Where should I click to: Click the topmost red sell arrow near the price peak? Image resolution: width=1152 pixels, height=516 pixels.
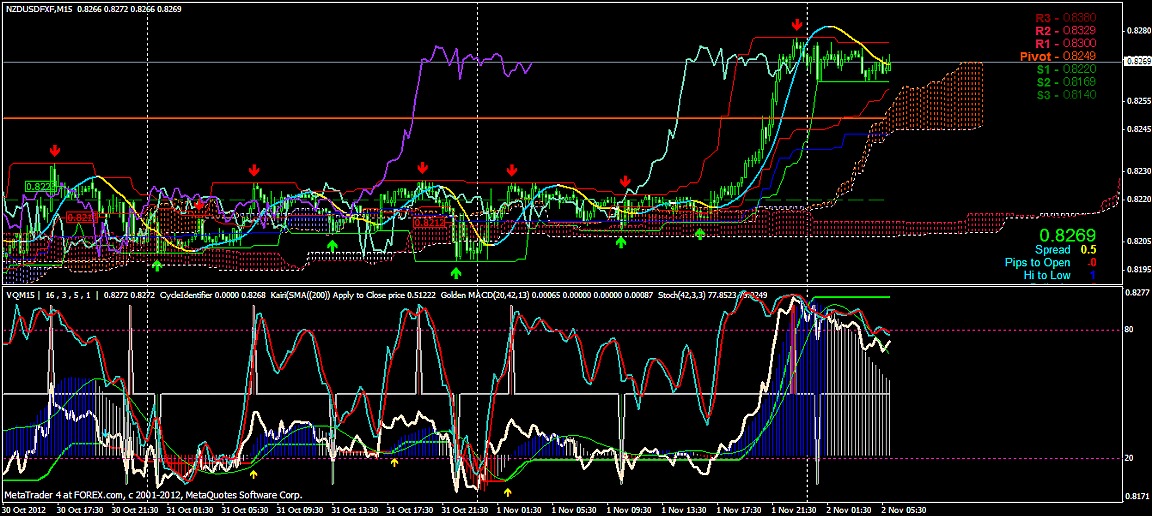[797, 24]
